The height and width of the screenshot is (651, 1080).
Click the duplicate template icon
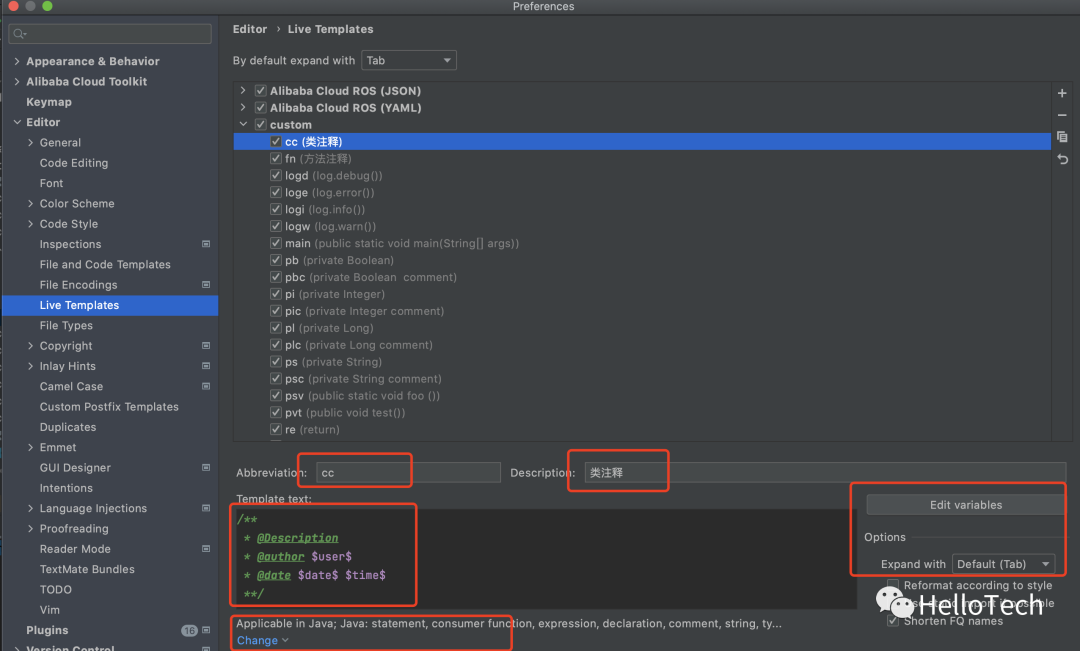[1062, 137]
